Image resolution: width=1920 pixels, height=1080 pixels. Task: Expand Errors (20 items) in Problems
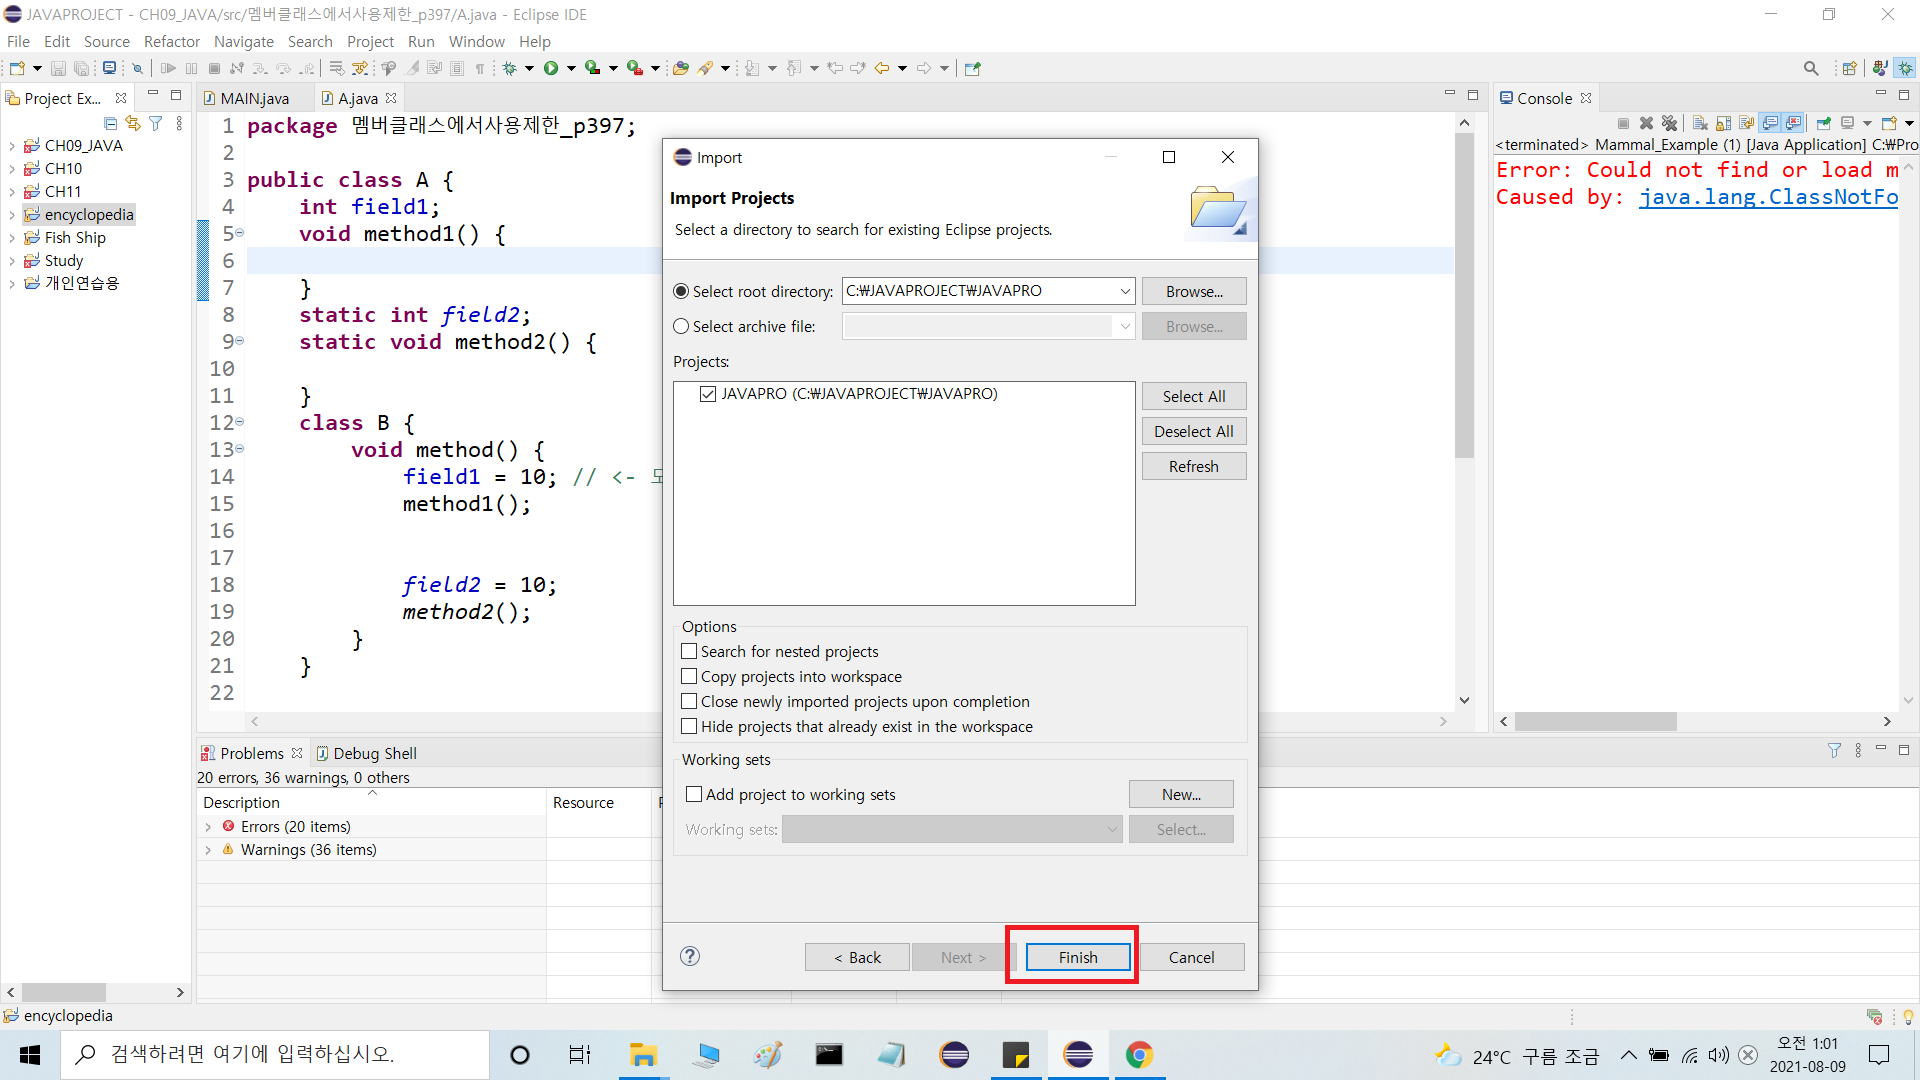pos(208,827)
